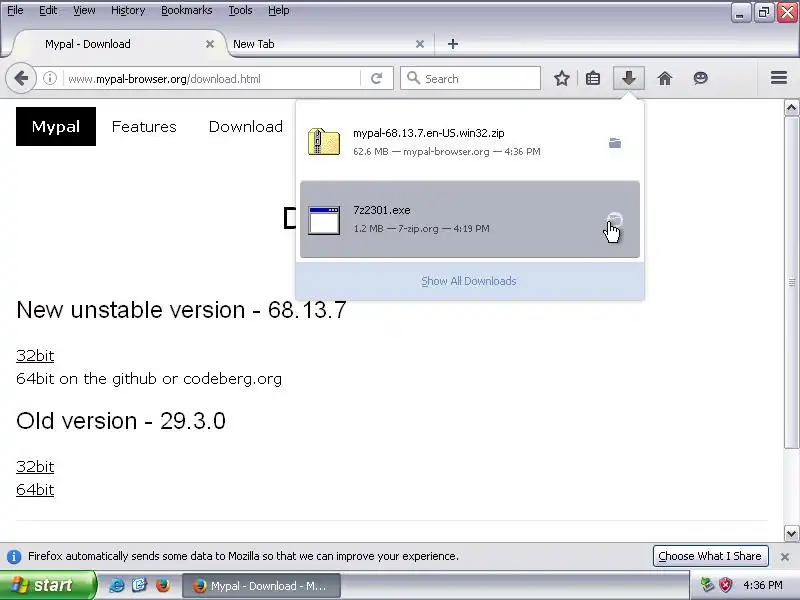This screenshot has height=600, width=800.
Task: Open the History menu
Action: (x=128, y=10)
